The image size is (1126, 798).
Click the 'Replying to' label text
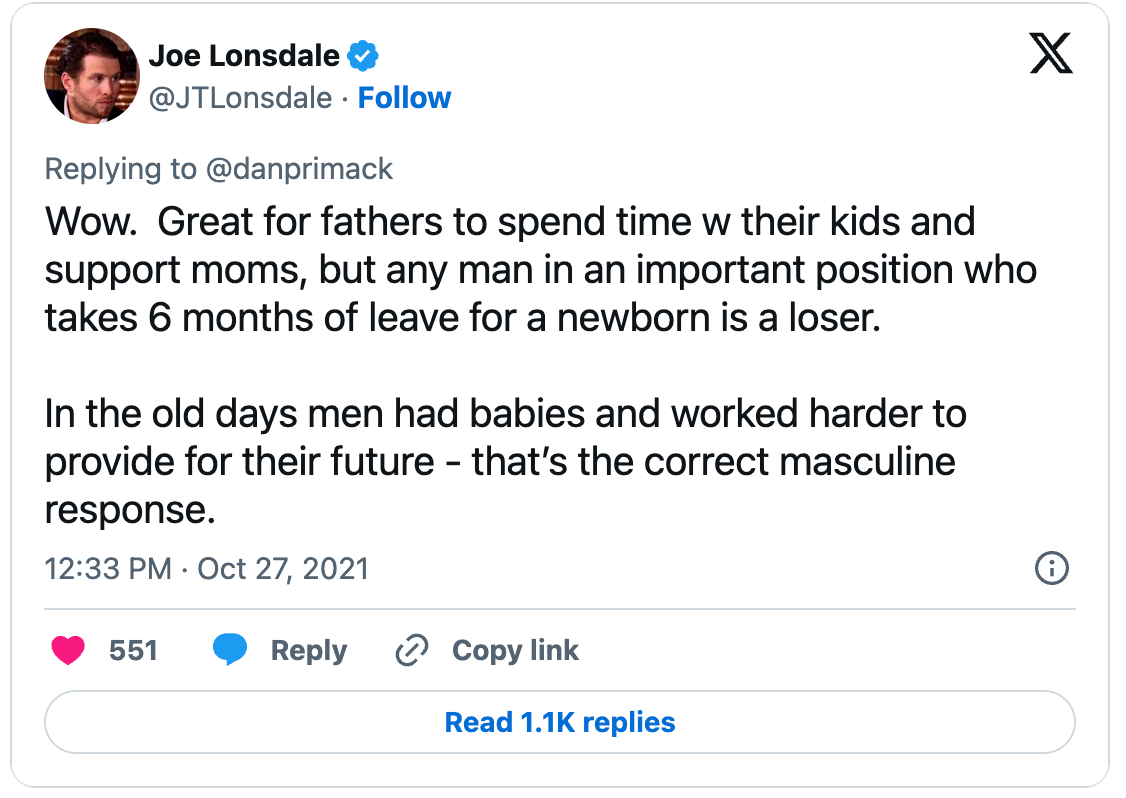point(121,169)
